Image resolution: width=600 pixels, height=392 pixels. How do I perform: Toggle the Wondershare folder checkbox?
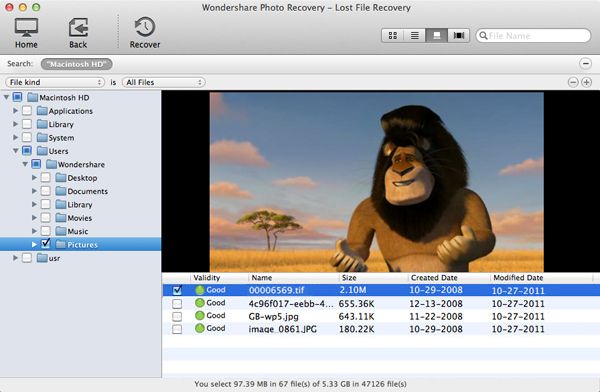[x=36, y=164]
